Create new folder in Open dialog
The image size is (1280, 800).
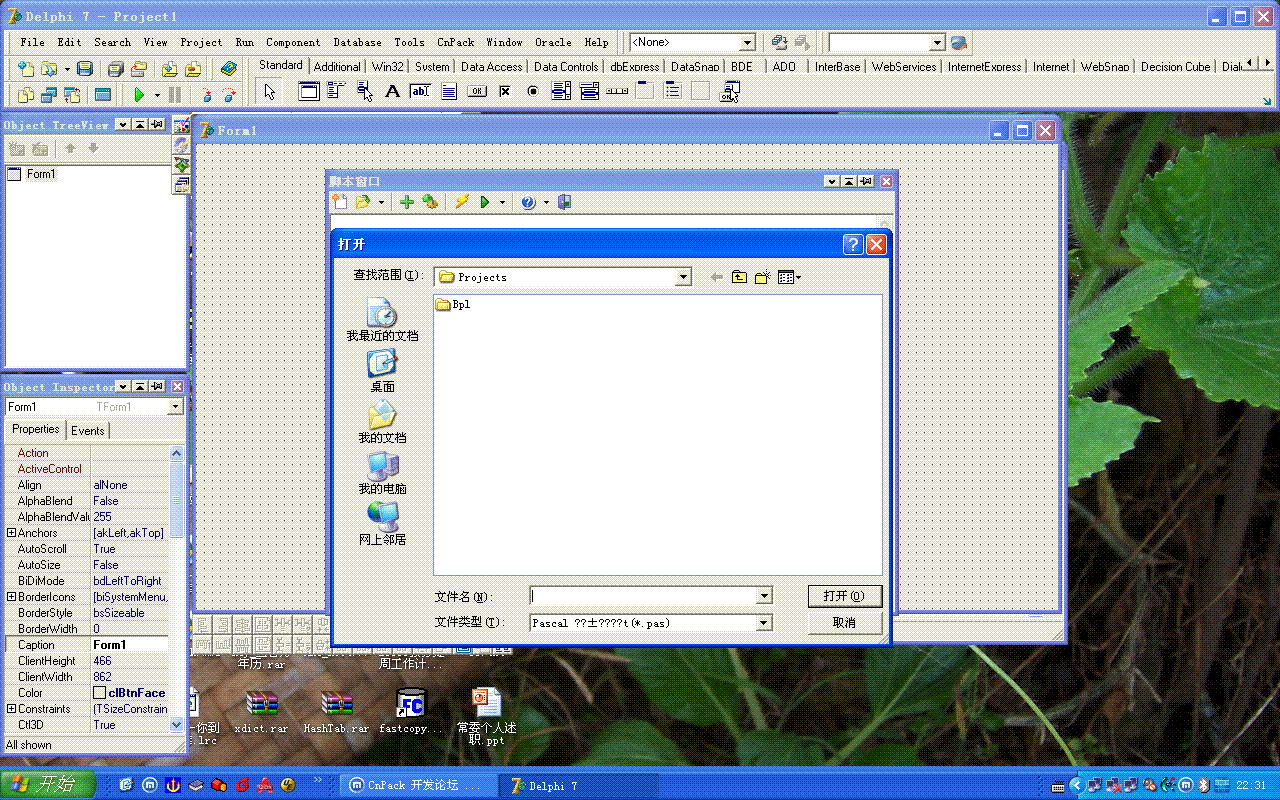762,277
